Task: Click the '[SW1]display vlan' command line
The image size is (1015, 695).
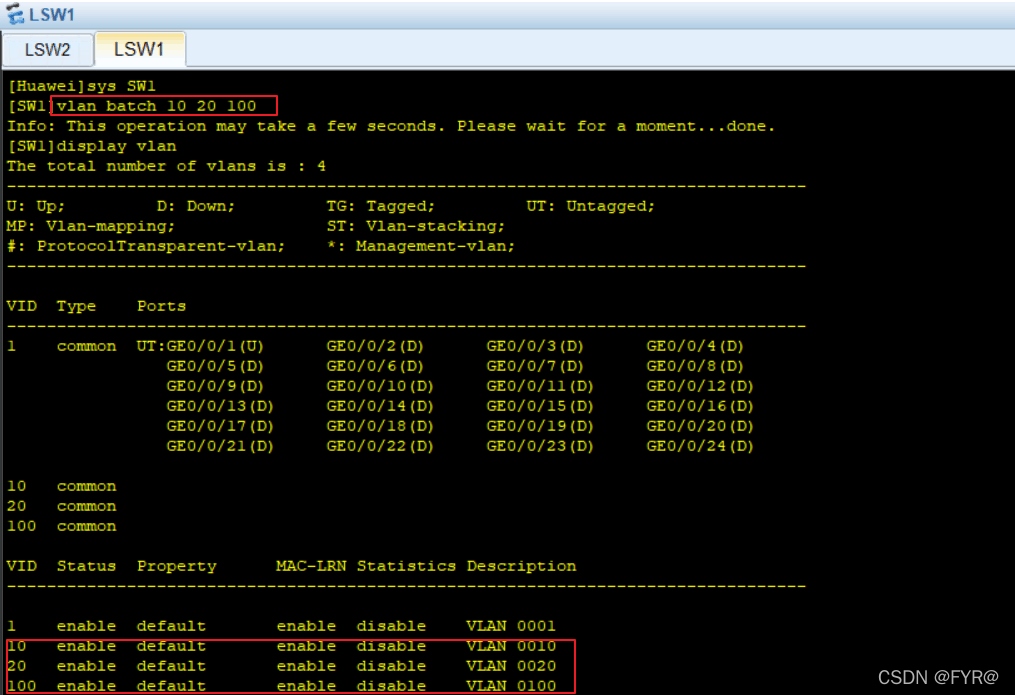Action: [x=91, y=146]
